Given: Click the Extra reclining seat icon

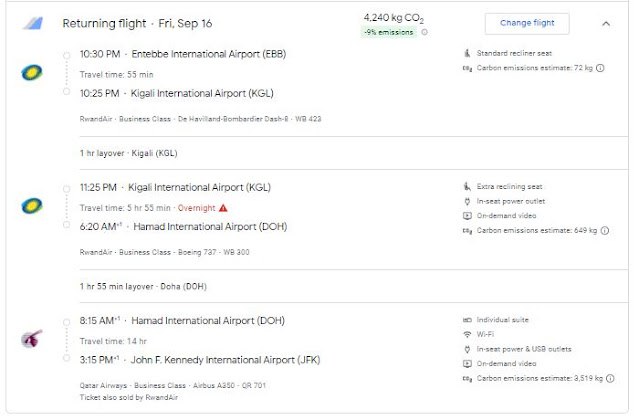Looking at the screenshot, I should click(x=466, y=186).
